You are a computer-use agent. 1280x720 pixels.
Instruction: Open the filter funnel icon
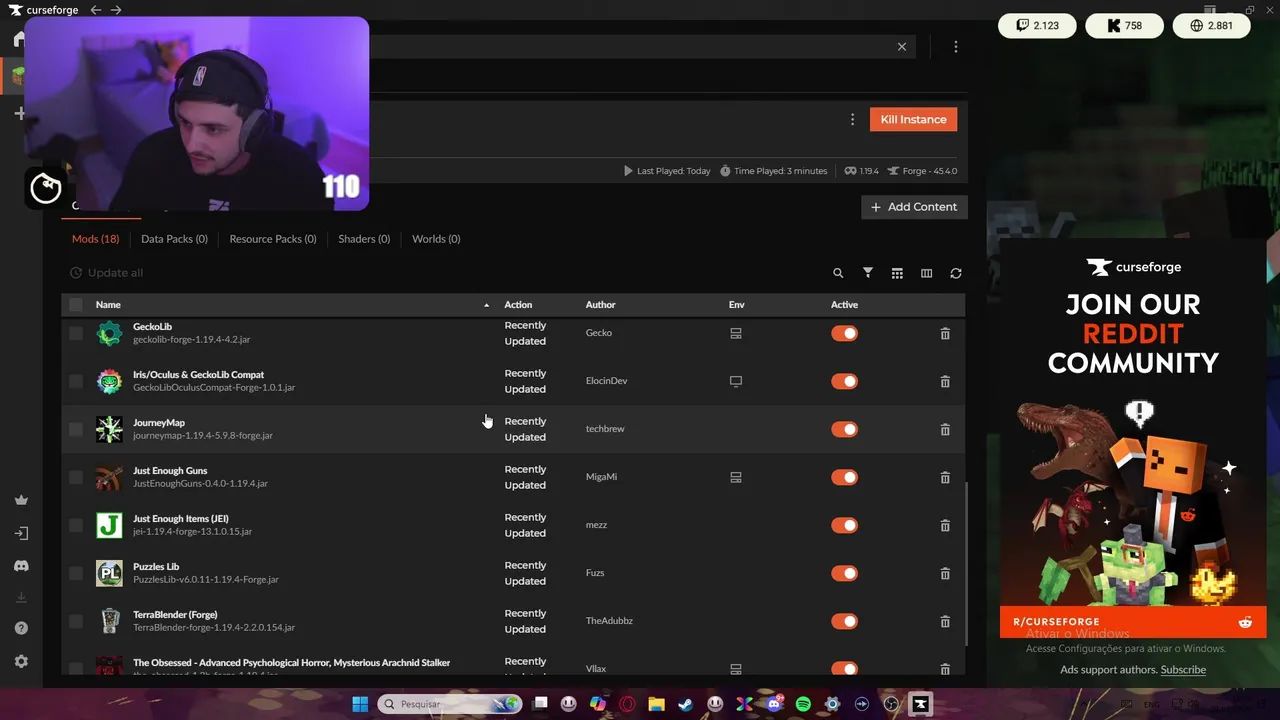[x=868, y=273]
